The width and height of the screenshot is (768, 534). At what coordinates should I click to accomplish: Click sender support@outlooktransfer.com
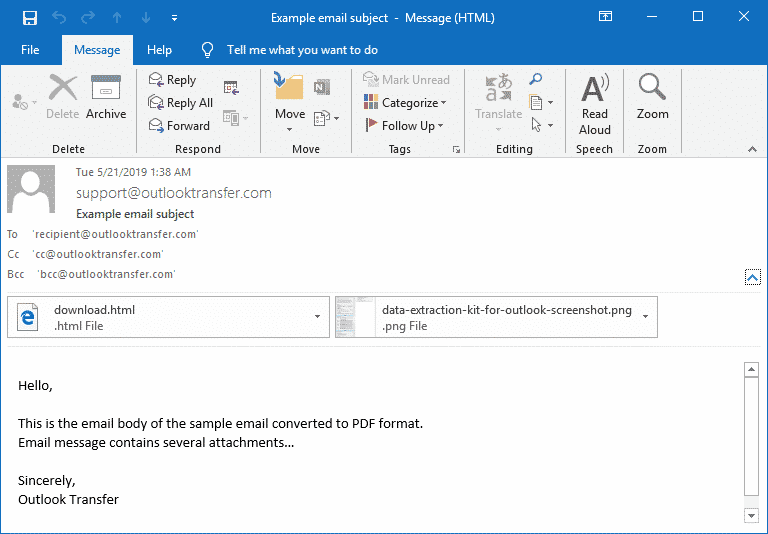[x=174, y=193]
